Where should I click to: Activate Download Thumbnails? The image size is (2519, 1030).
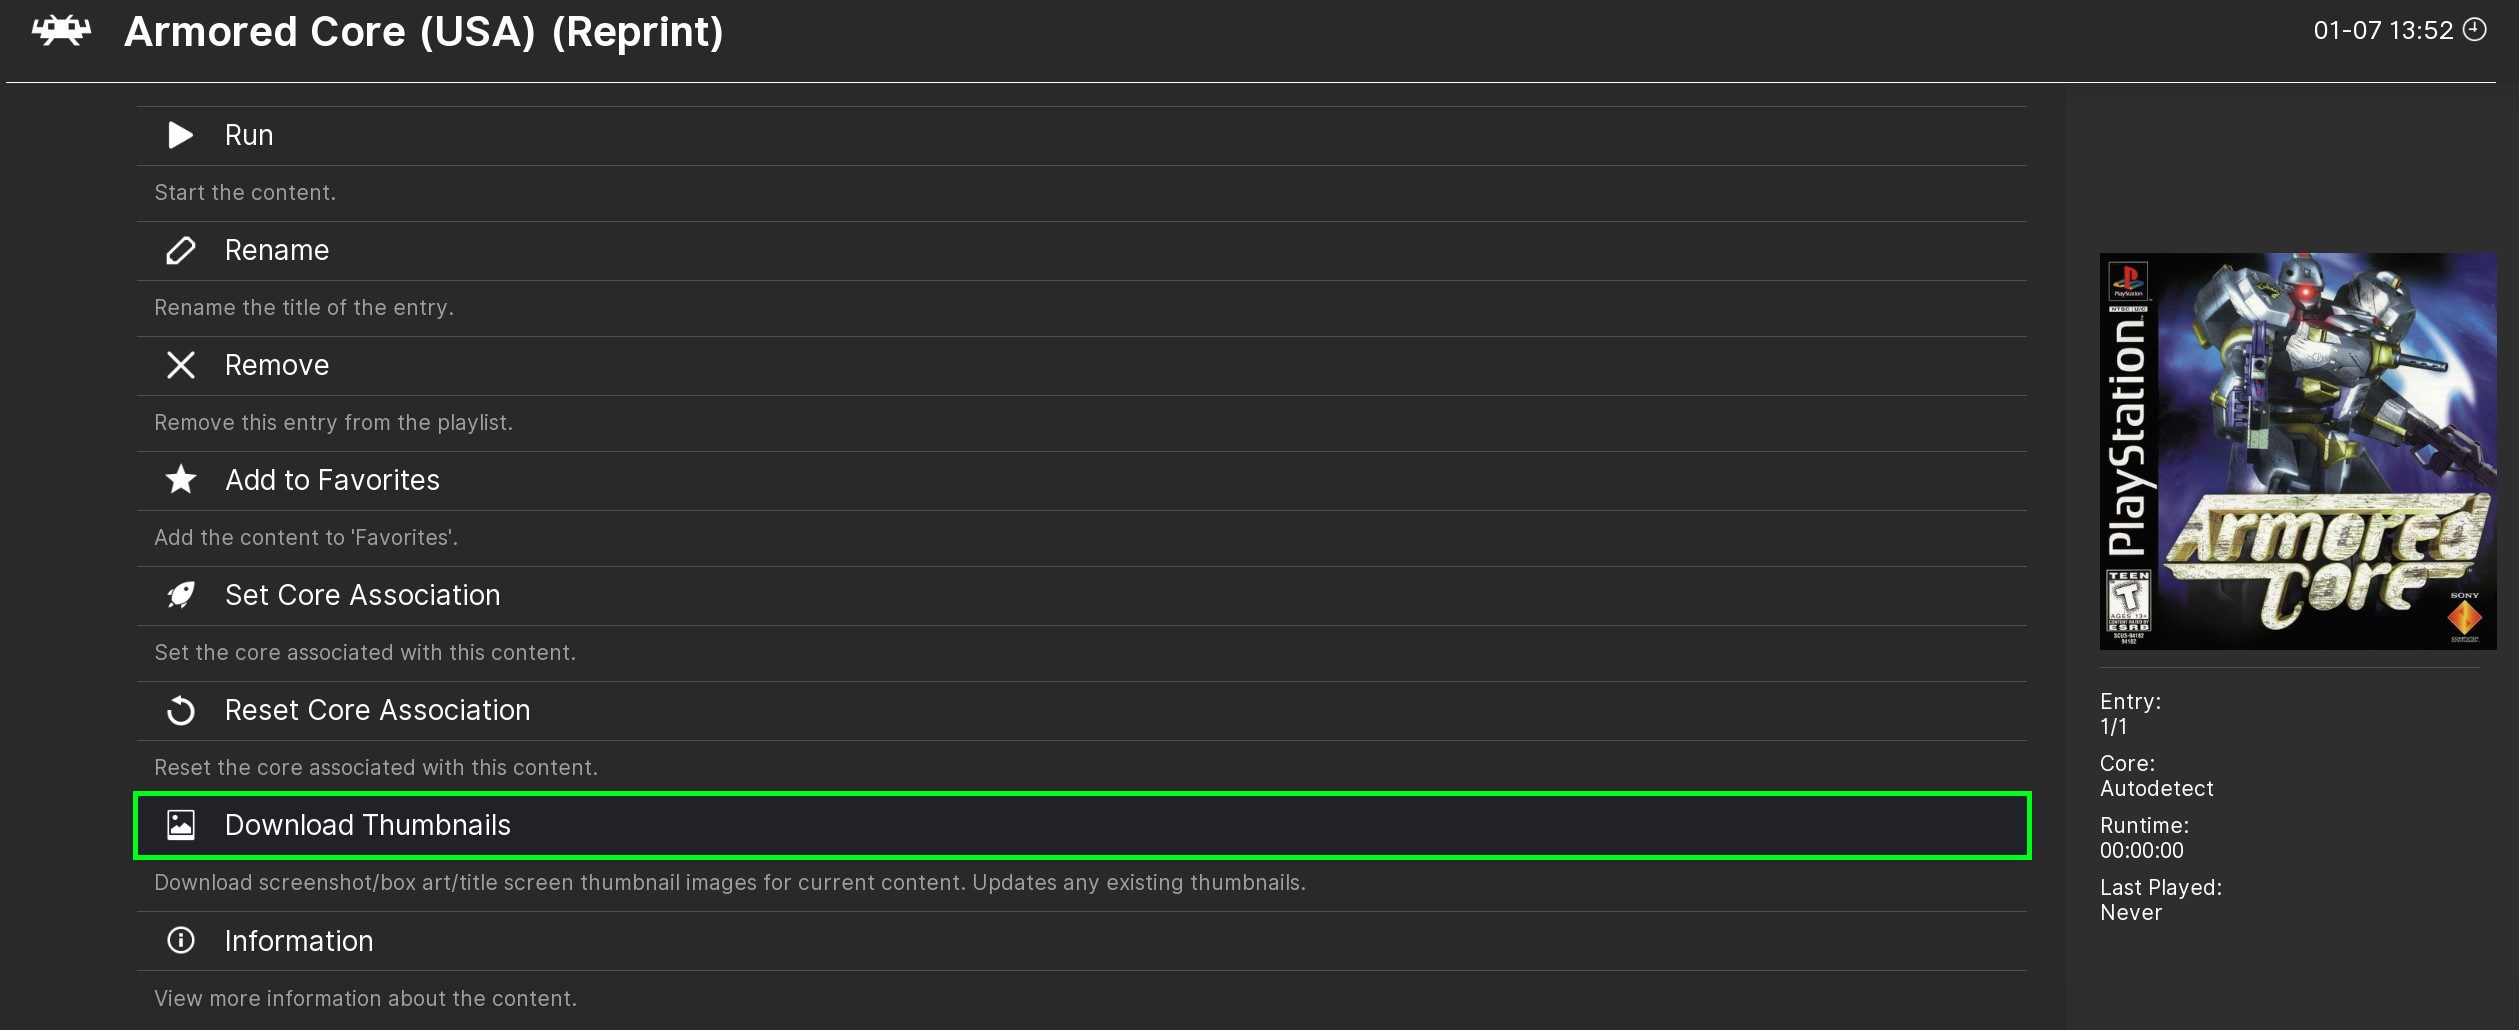pos(1082,826)
